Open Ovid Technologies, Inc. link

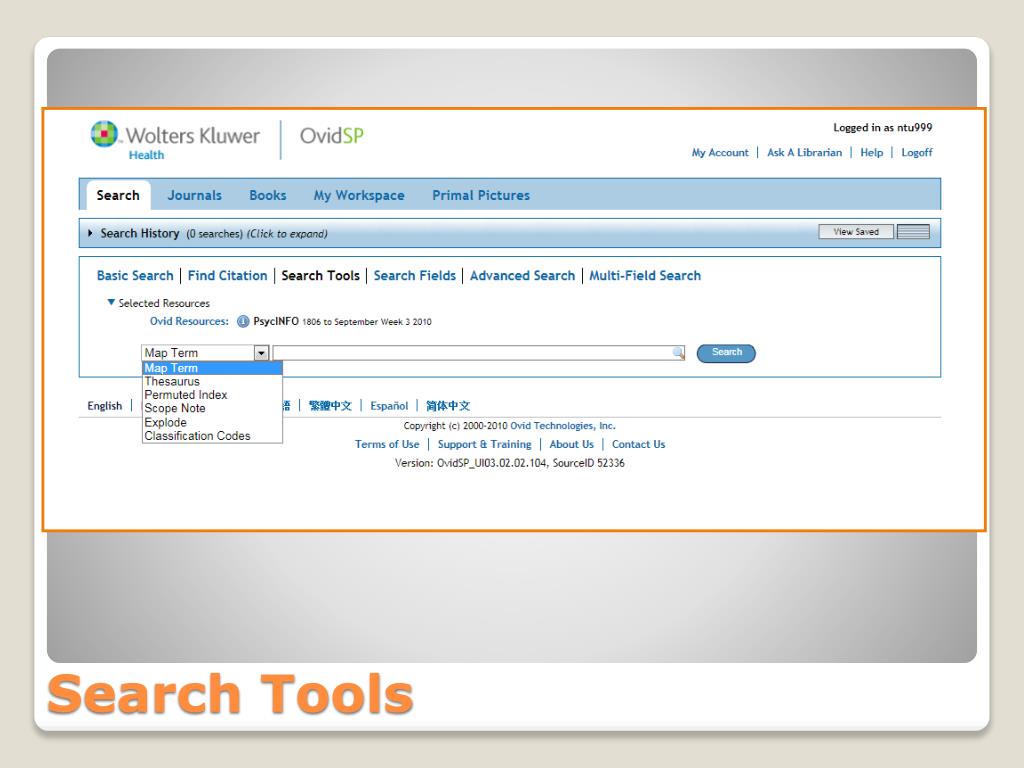[x=563, y=426]
